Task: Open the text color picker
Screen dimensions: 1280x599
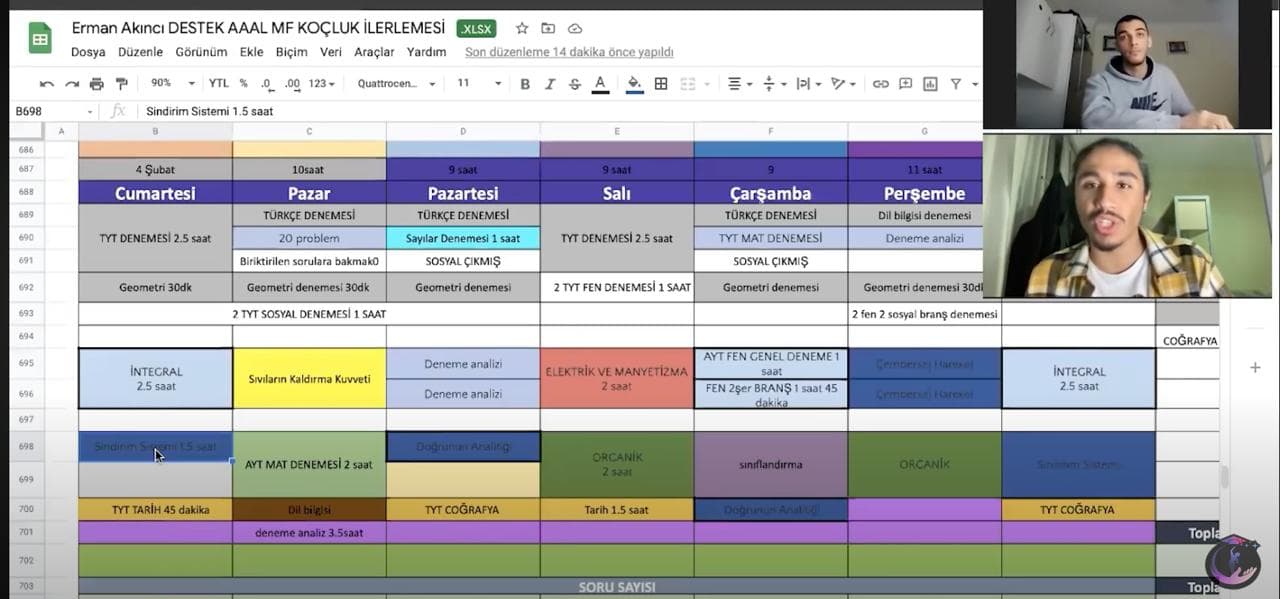Action: (600, 84)
